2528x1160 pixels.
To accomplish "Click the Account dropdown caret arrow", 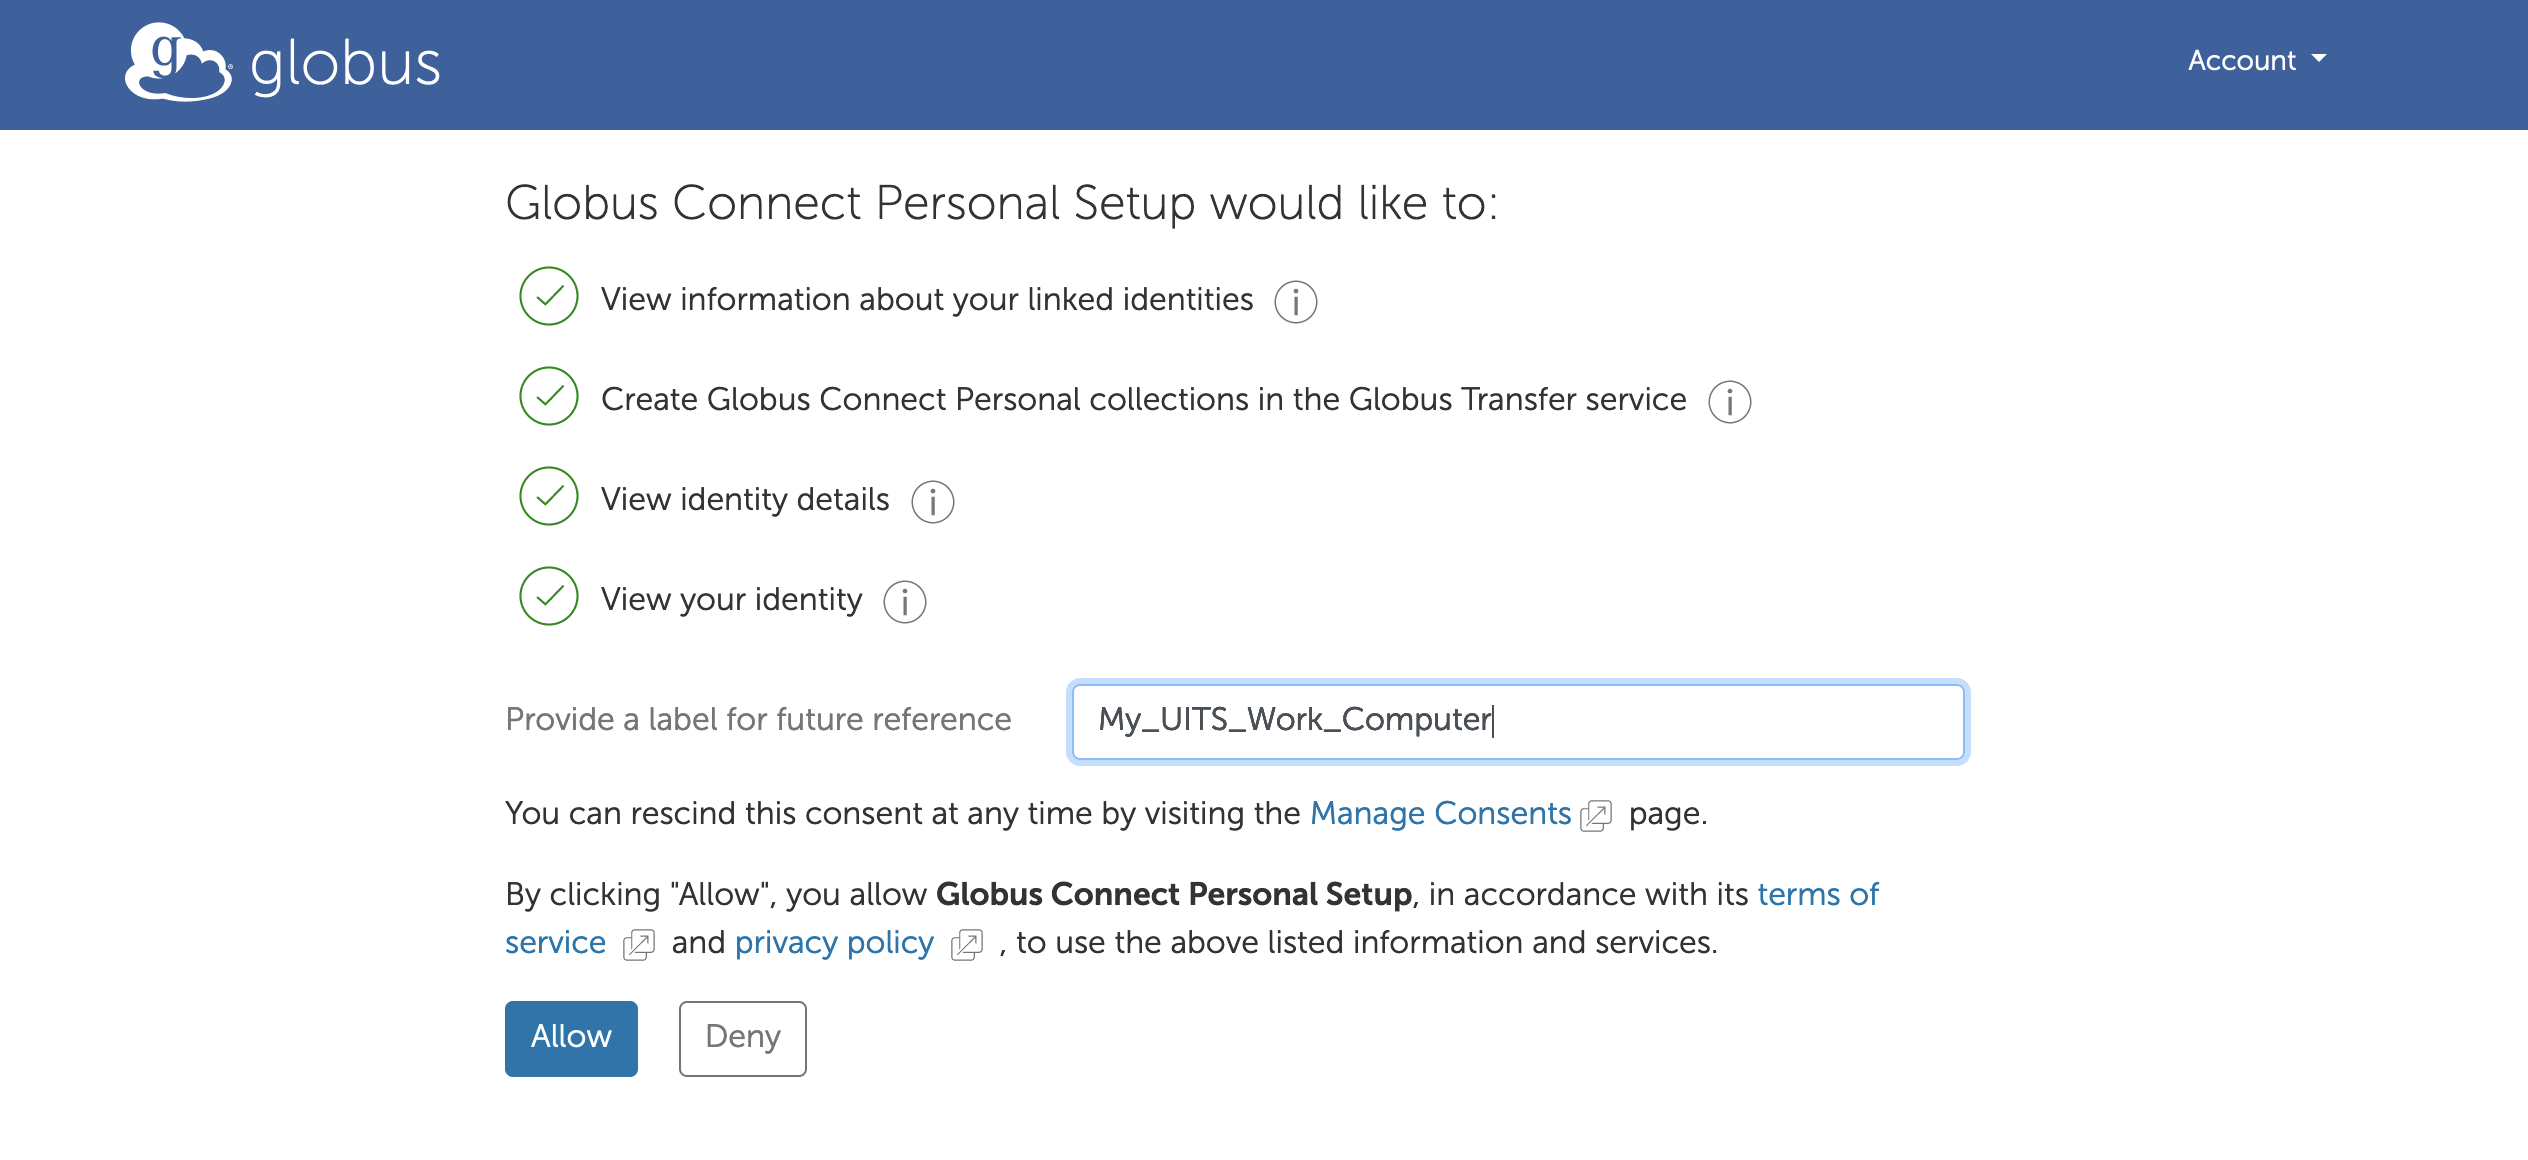I will [2319, 59].
